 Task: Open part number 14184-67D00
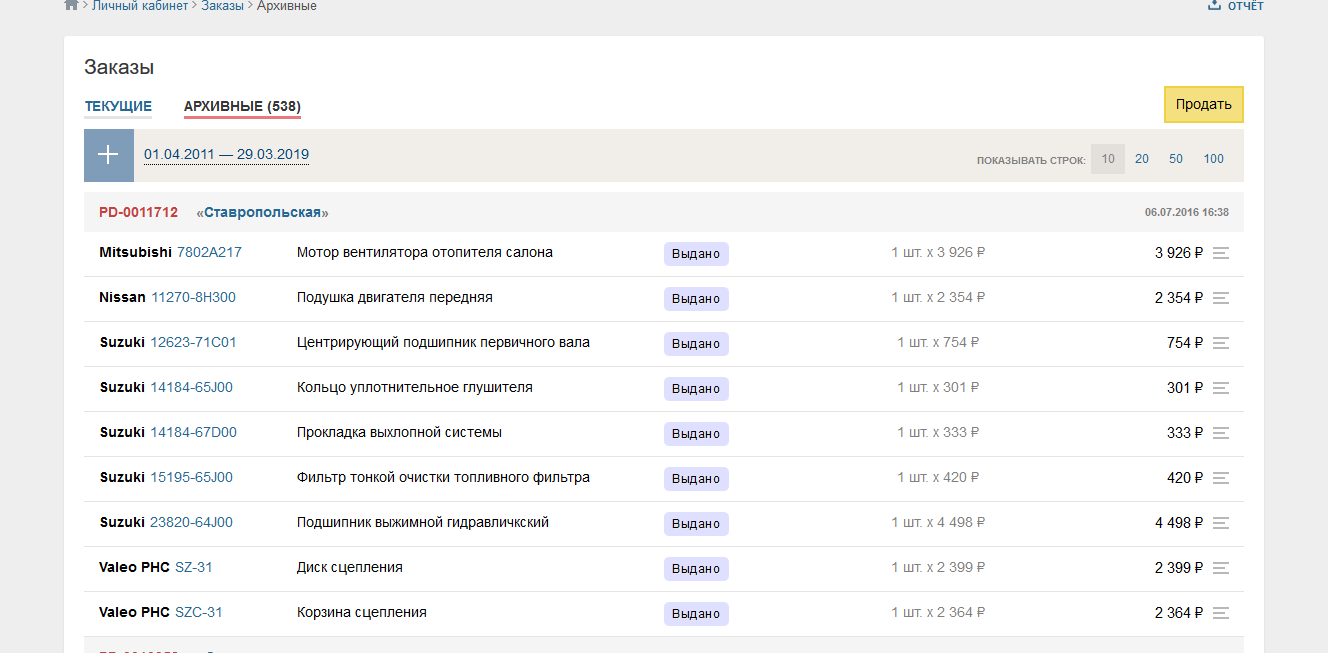pyautogui.click(x=193, y=432)
